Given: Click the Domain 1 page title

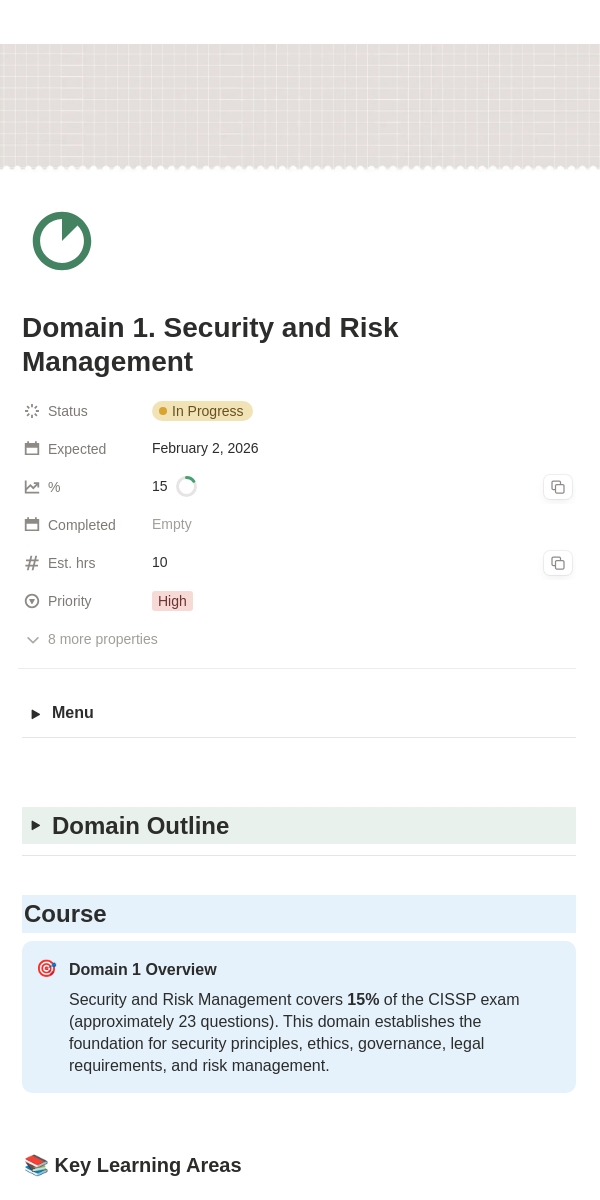Looking at the screenshot, I should tap(210, 344).
